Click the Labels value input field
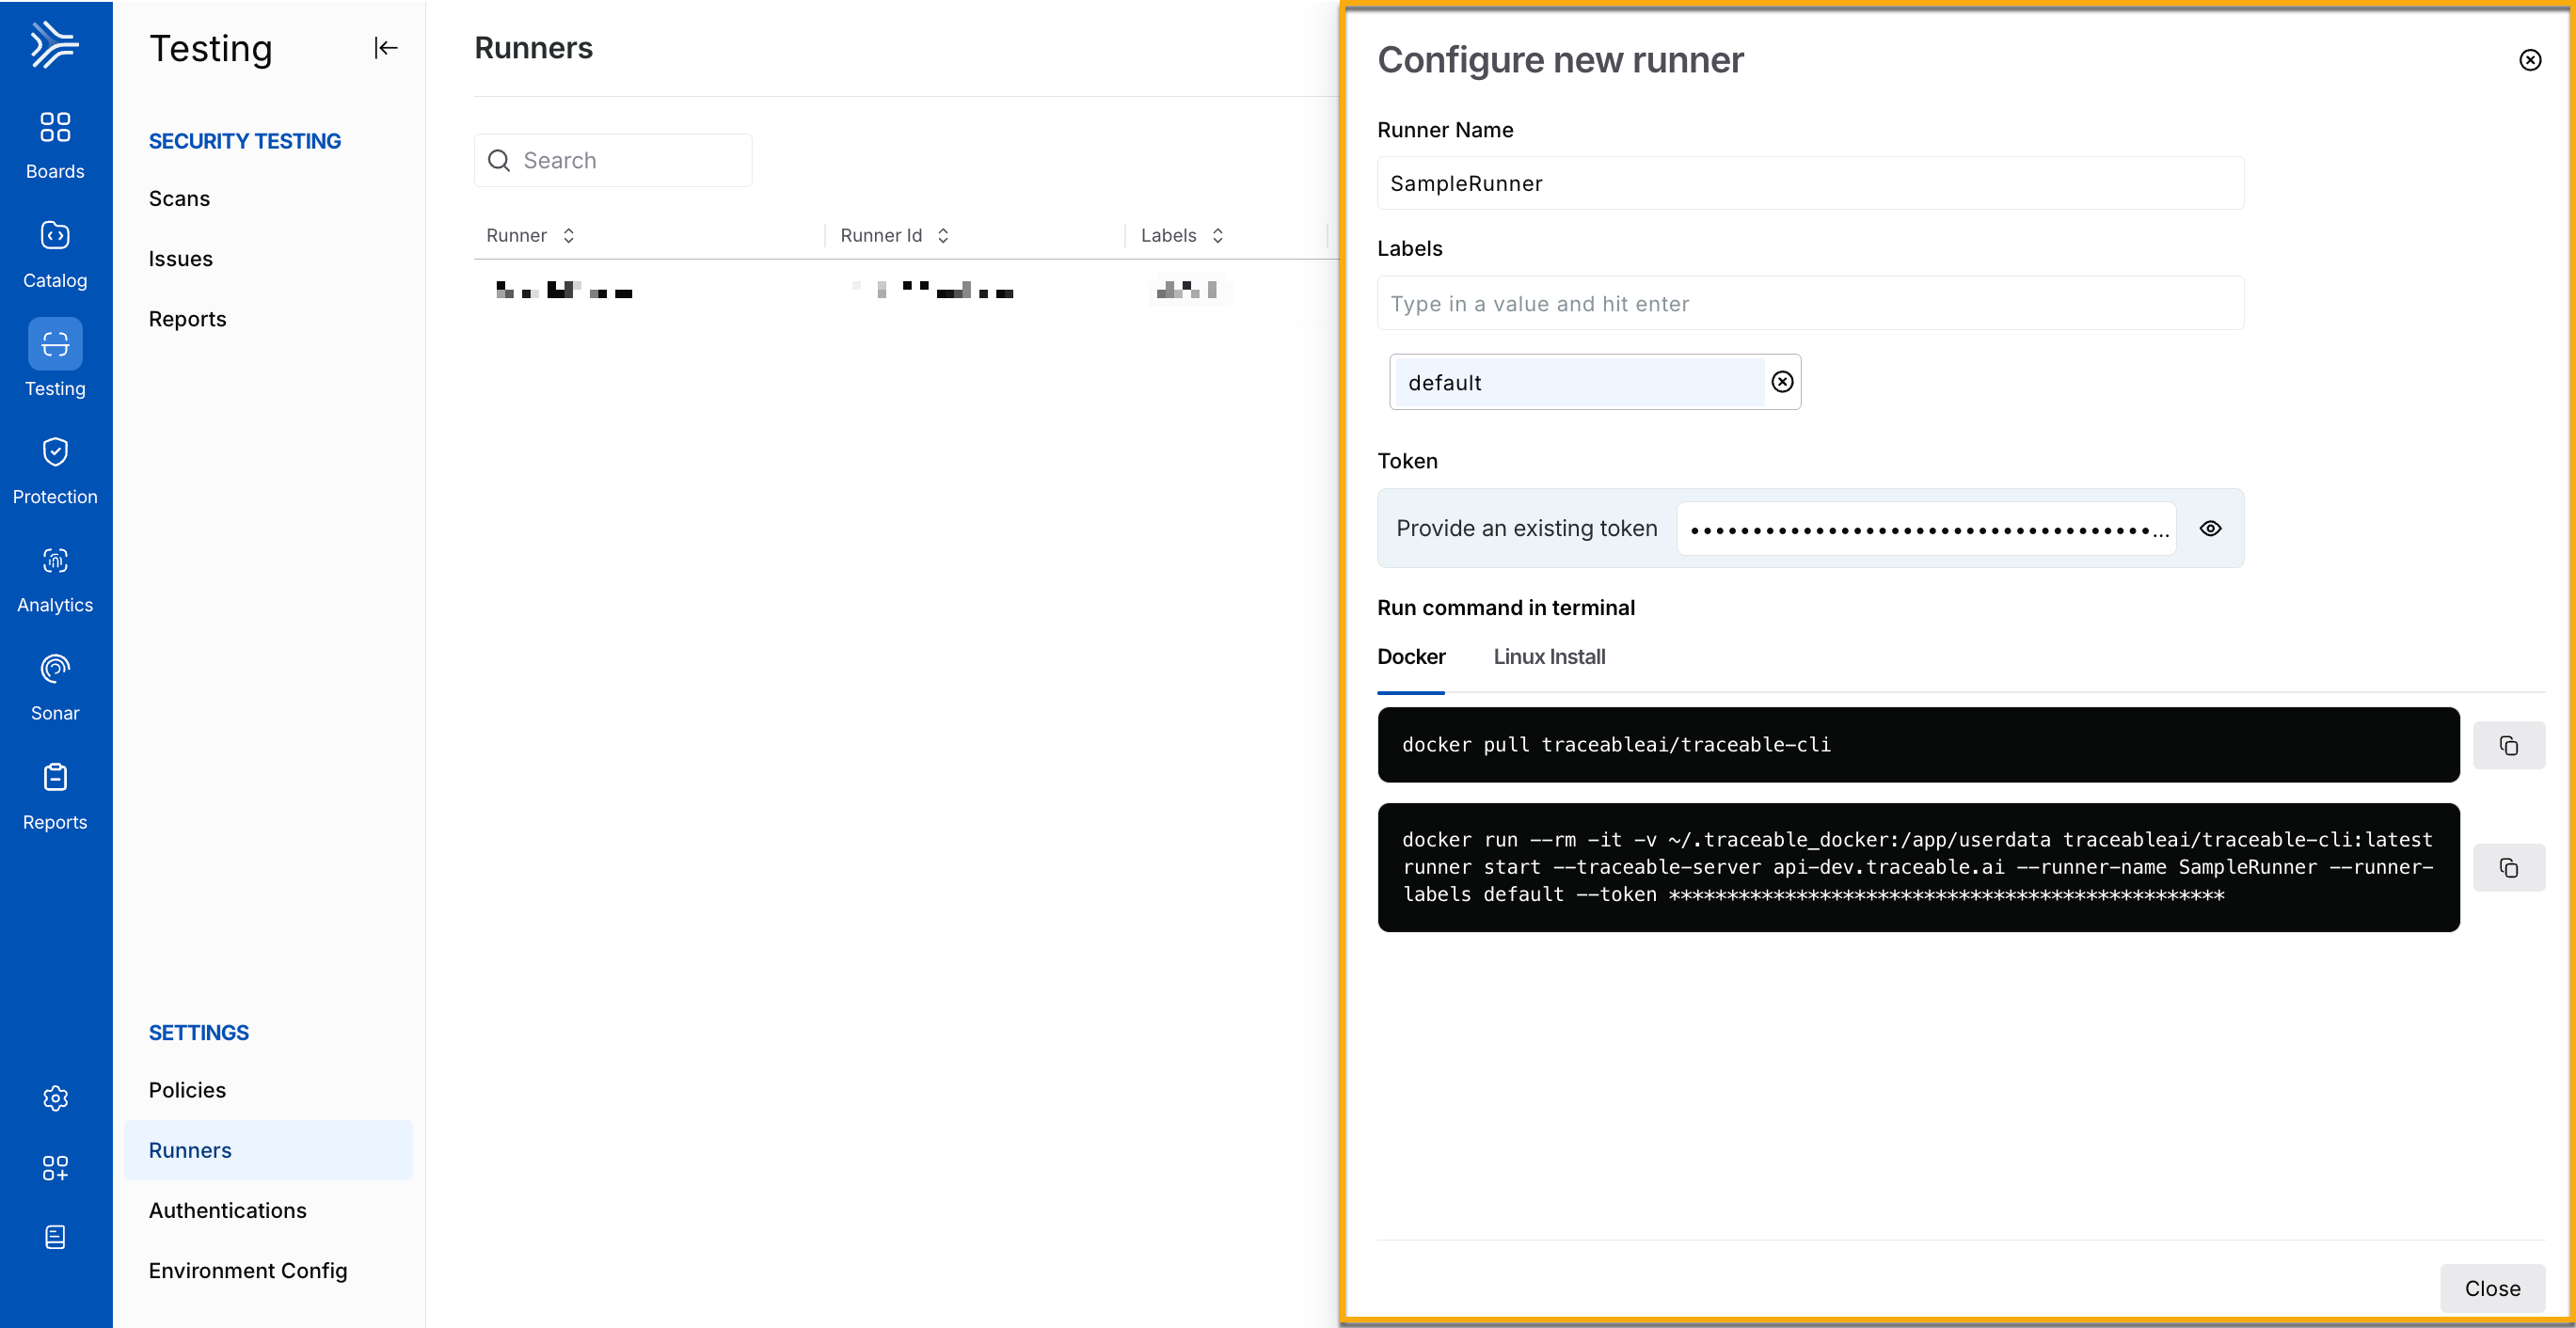This screenshot has height=1328, width=2576. click(1810, 303)
